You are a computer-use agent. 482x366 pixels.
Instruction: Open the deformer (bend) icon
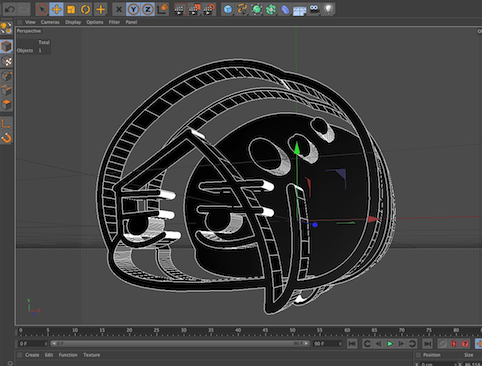[285, 9]
